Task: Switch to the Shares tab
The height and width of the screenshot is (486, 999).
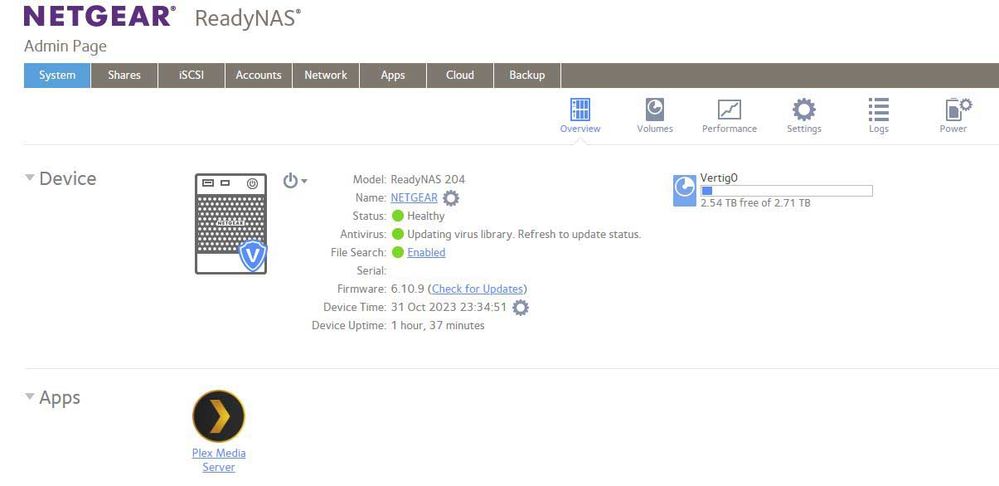Action: coord(124,75)
